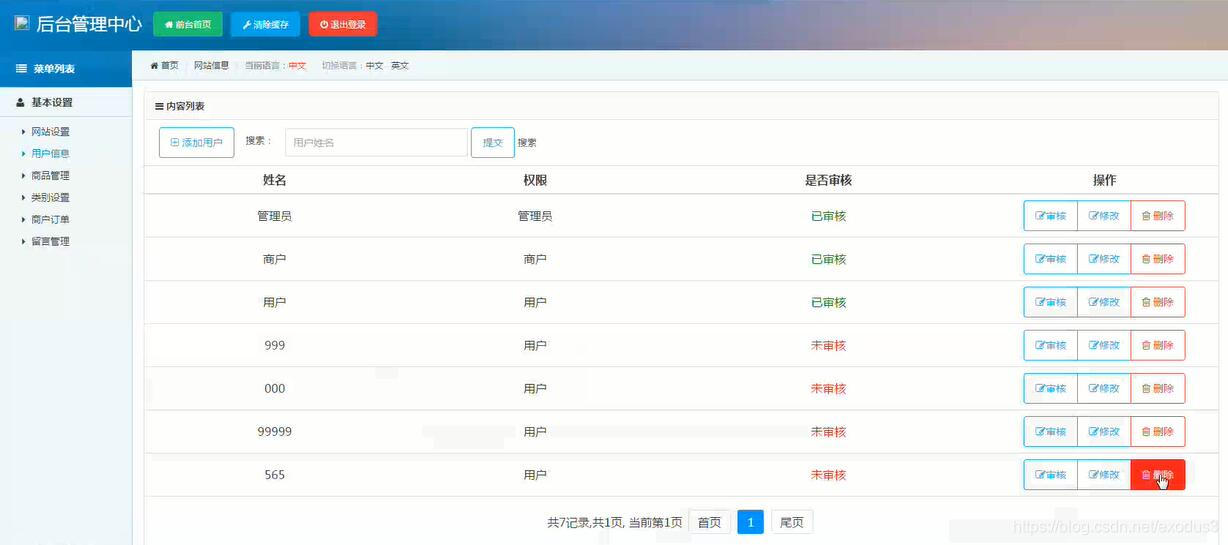Screen dimensions: 1228x545
Task: Click the 内容列表 panel title
Action: [180, 106]
